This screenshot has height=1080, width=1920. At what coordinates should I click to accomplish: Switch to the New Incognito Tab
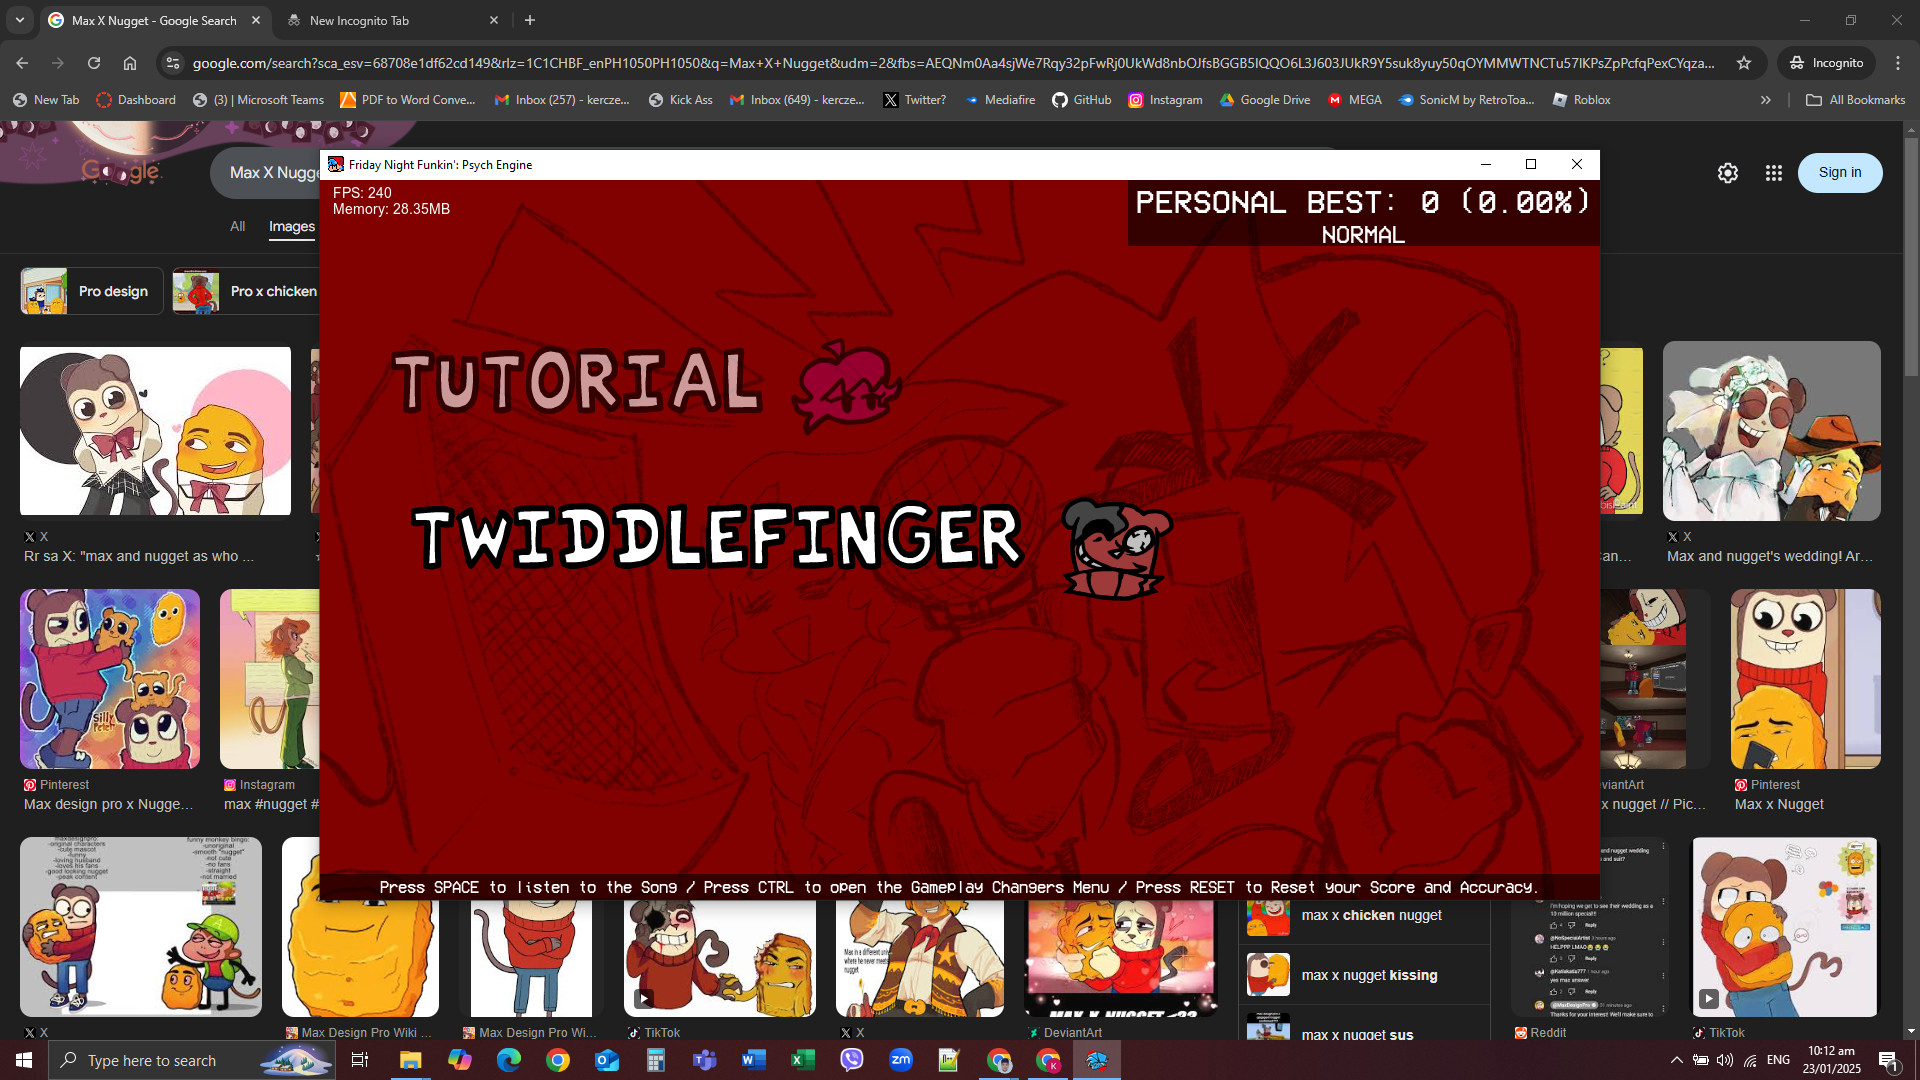tap(360, 20)
